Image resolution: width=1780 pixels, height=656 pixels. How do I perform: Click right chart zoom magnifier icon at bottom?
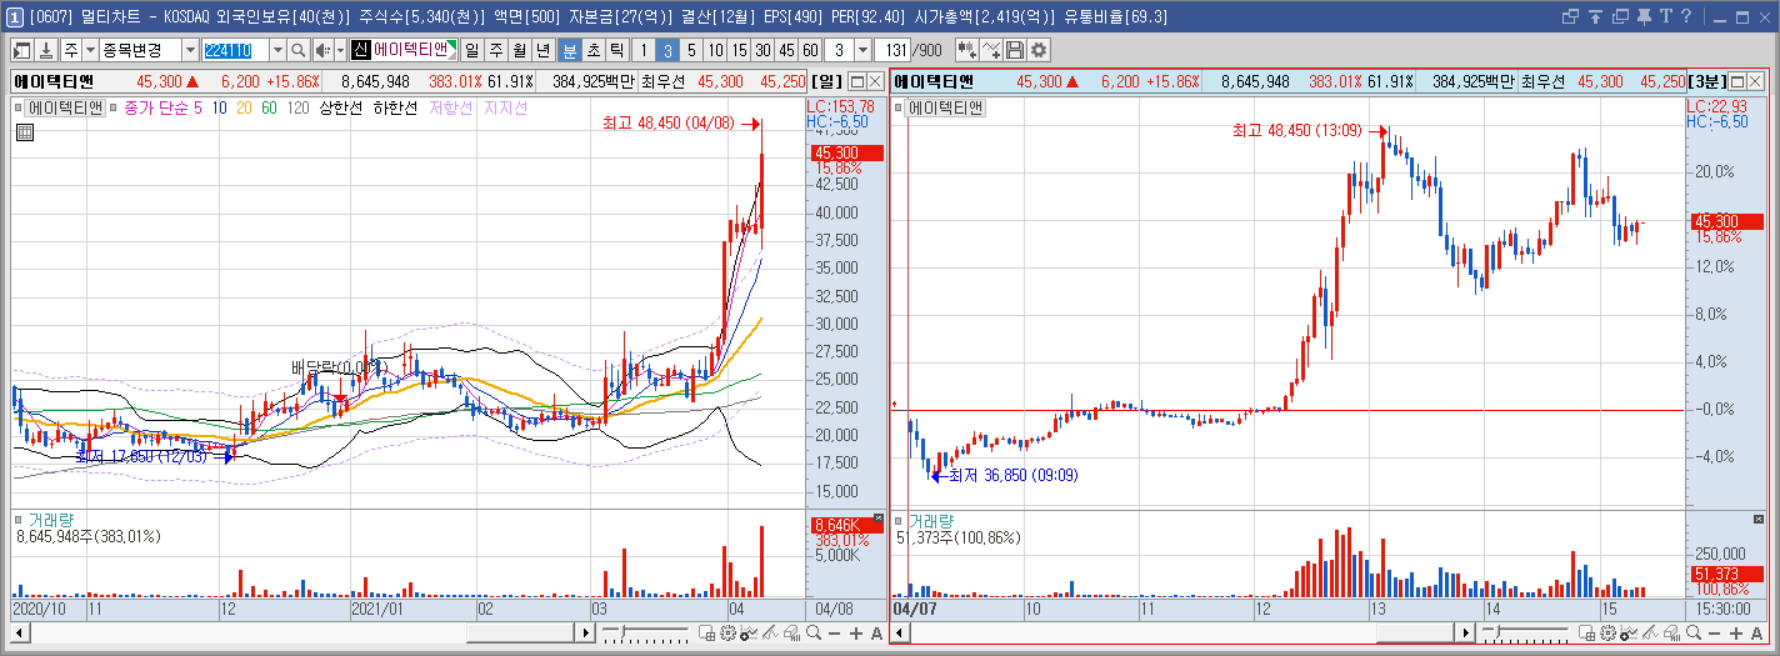(x=1693, y=633)
